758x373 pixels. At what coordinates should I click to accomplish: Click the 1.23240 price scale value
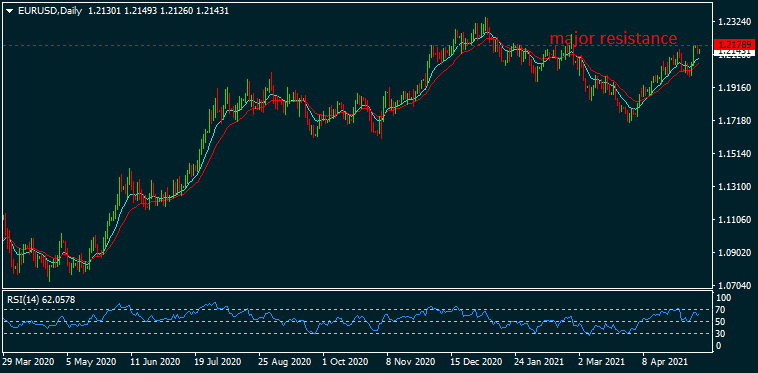tap(735, 22)
